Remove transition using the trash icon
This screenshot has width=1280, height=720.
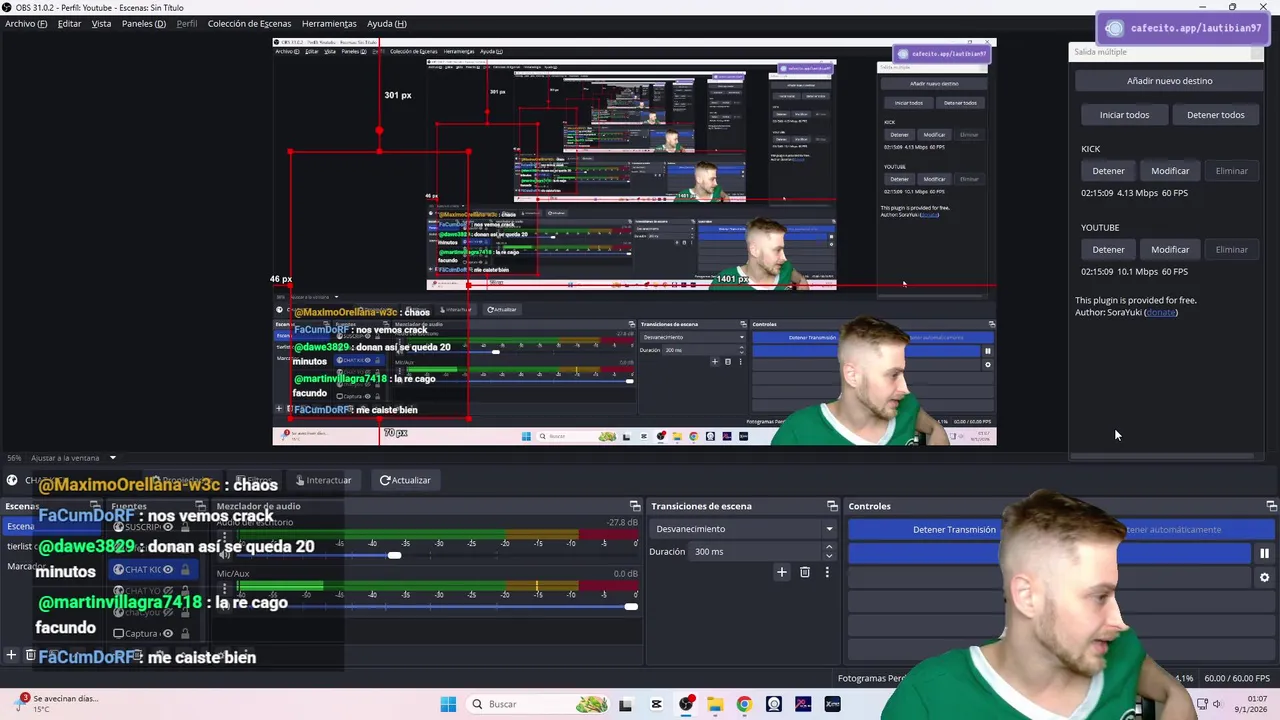804,572
